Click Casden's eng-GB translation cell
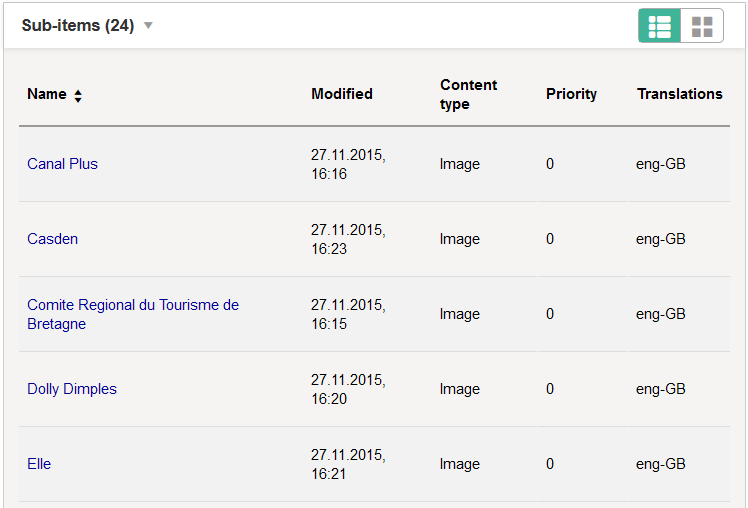This screenshot has width=748, height=508. tap(661, 239)
